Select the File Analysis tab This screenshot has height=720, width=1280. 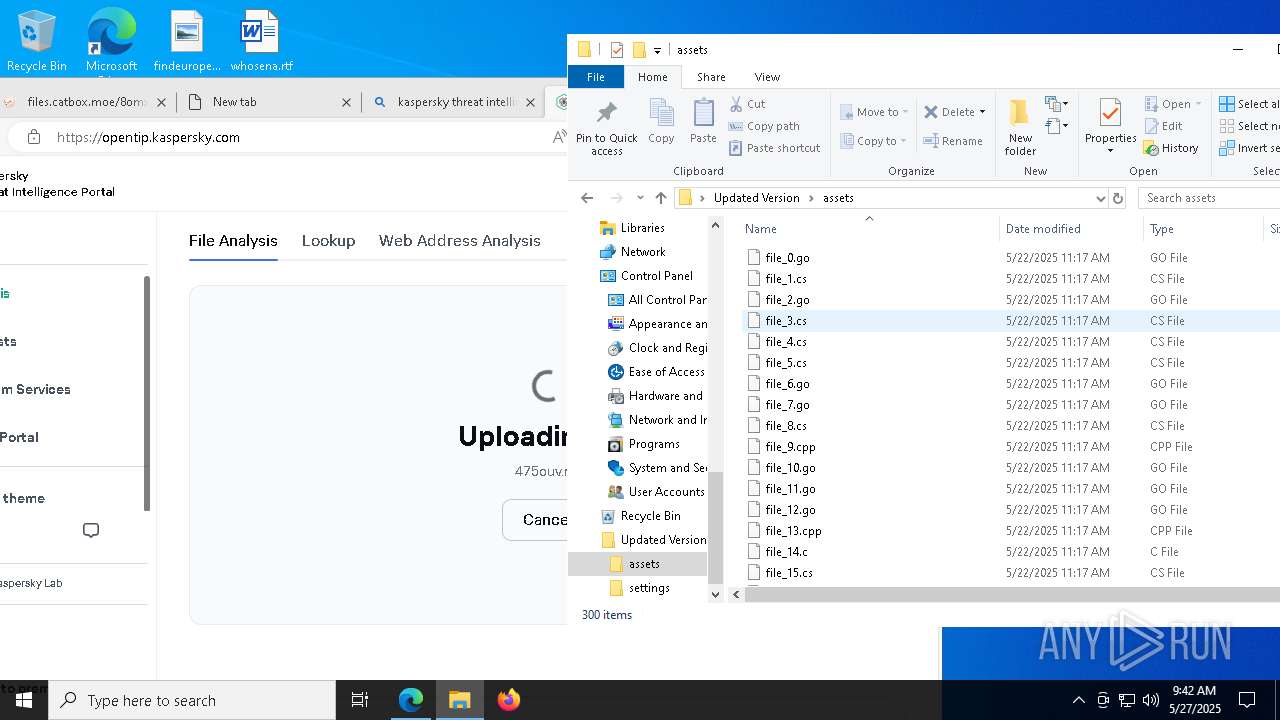(x=233, y=241)
